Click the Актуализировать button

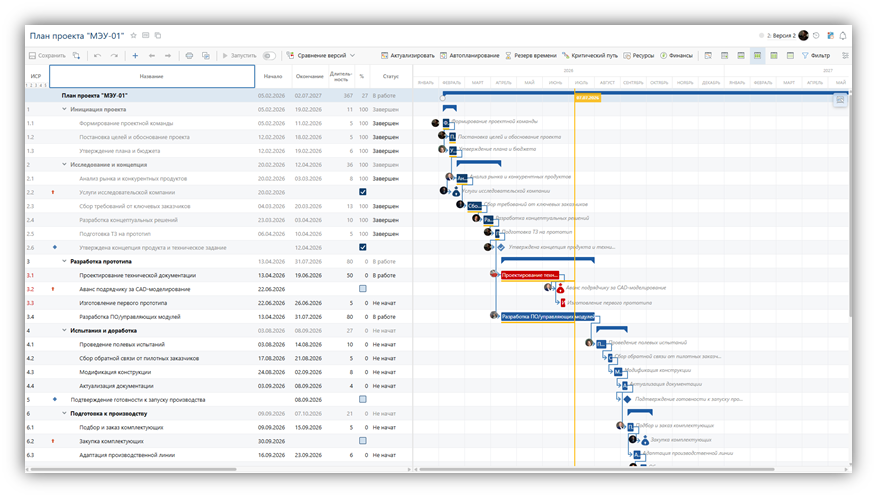408,55
